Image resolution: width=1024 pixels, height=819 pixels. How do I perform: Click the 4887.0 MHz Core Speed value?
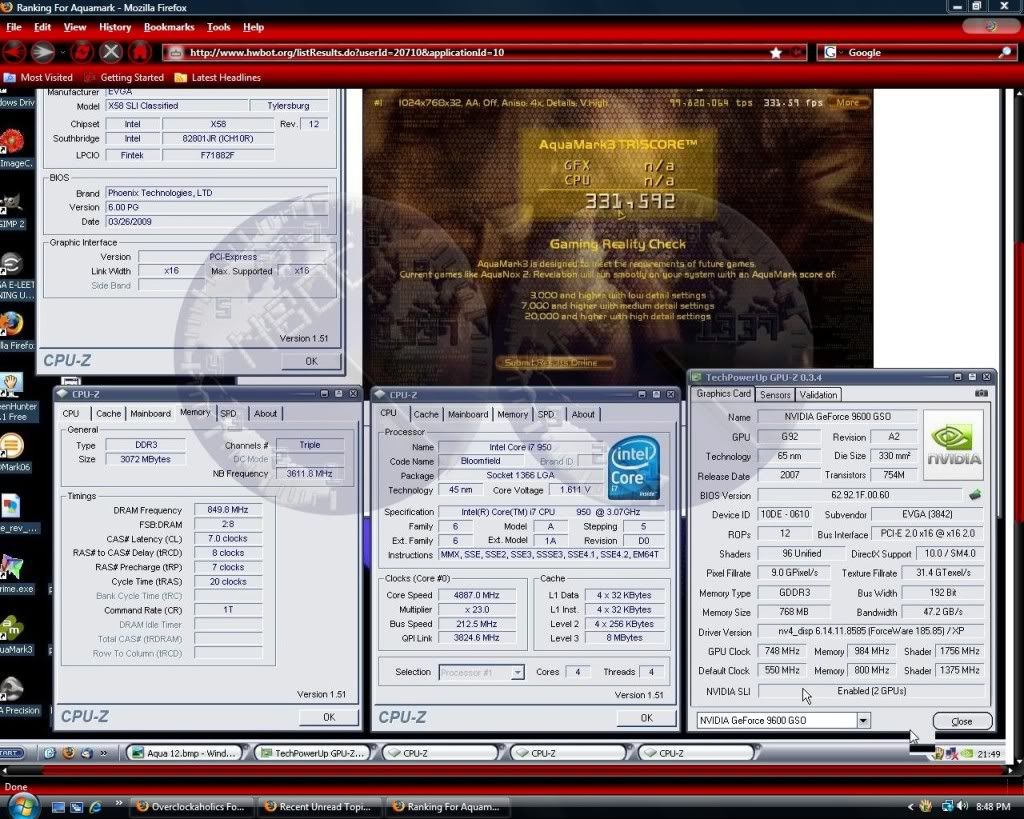coord(477,595)
